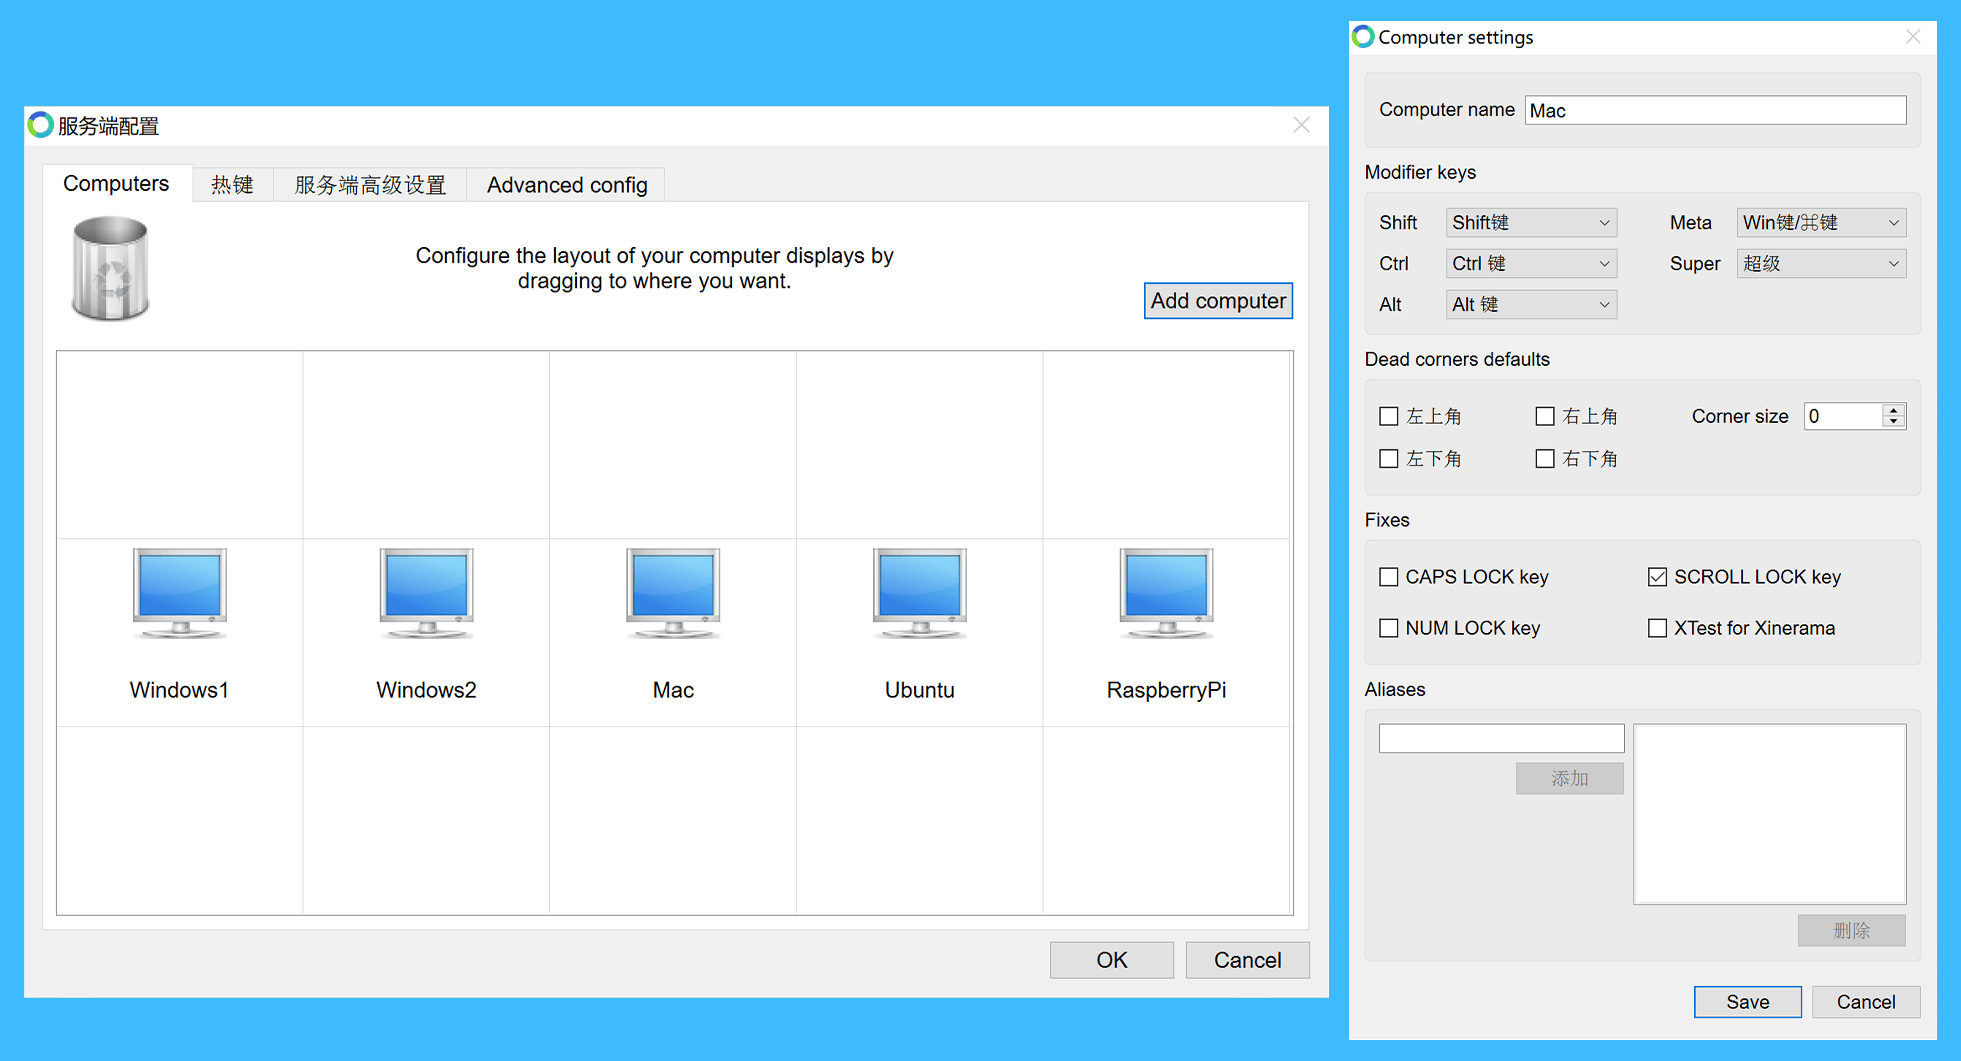Screen dimensions: 1961x1061
Task: Click the Mac computer icon
Action: [672, 594]
